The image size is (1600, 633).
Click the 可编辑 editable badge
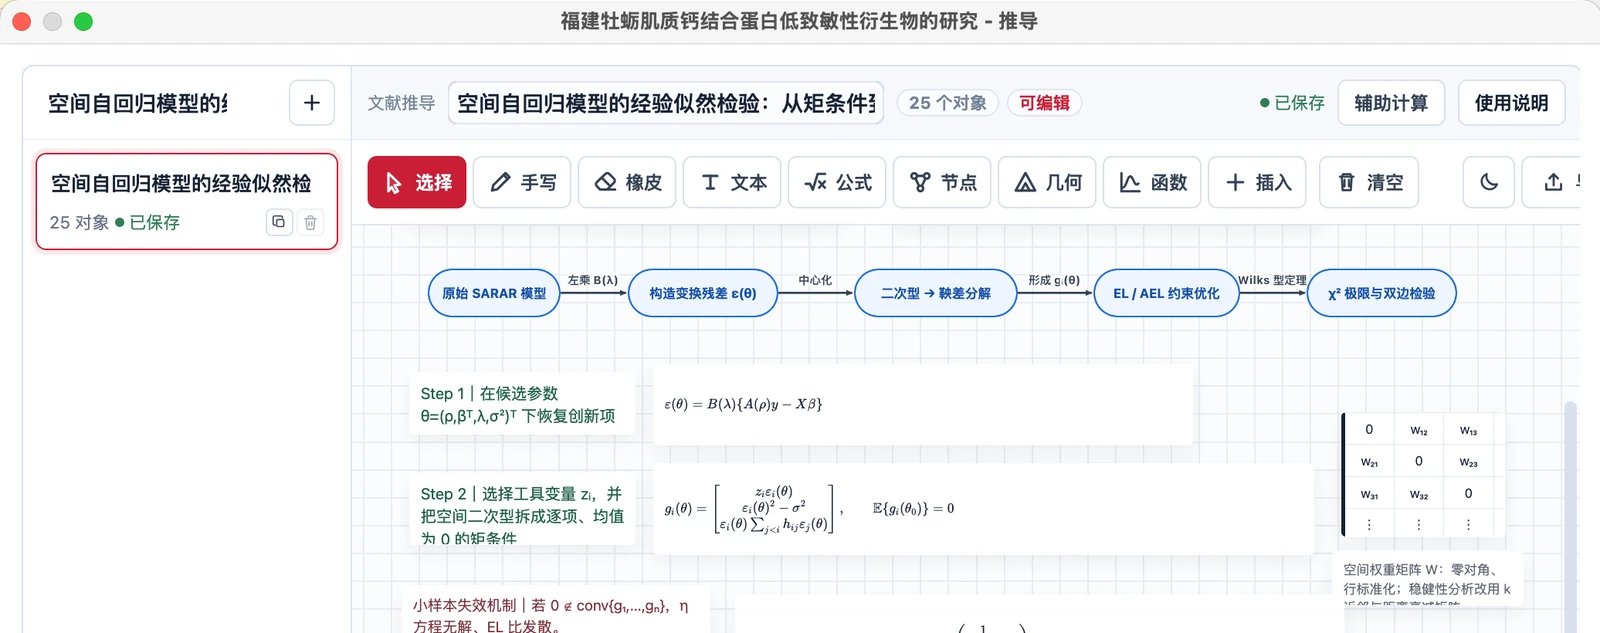point(1044,103)
